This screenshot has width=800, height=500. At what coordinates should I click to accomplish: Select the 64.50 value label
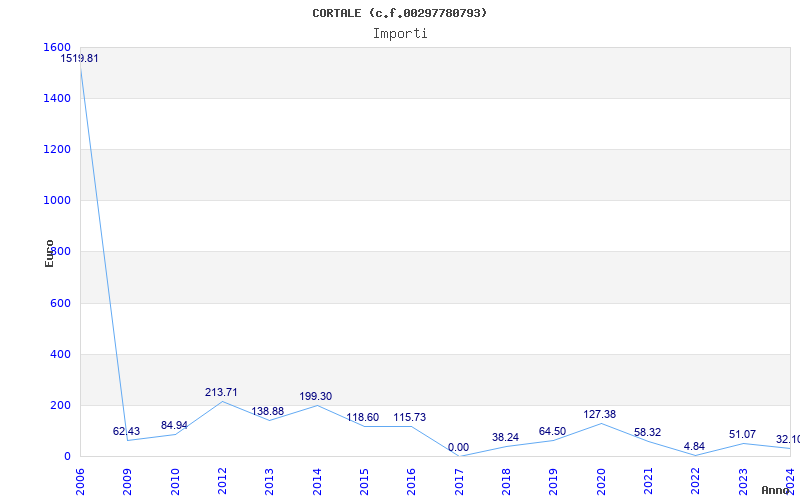552,432
